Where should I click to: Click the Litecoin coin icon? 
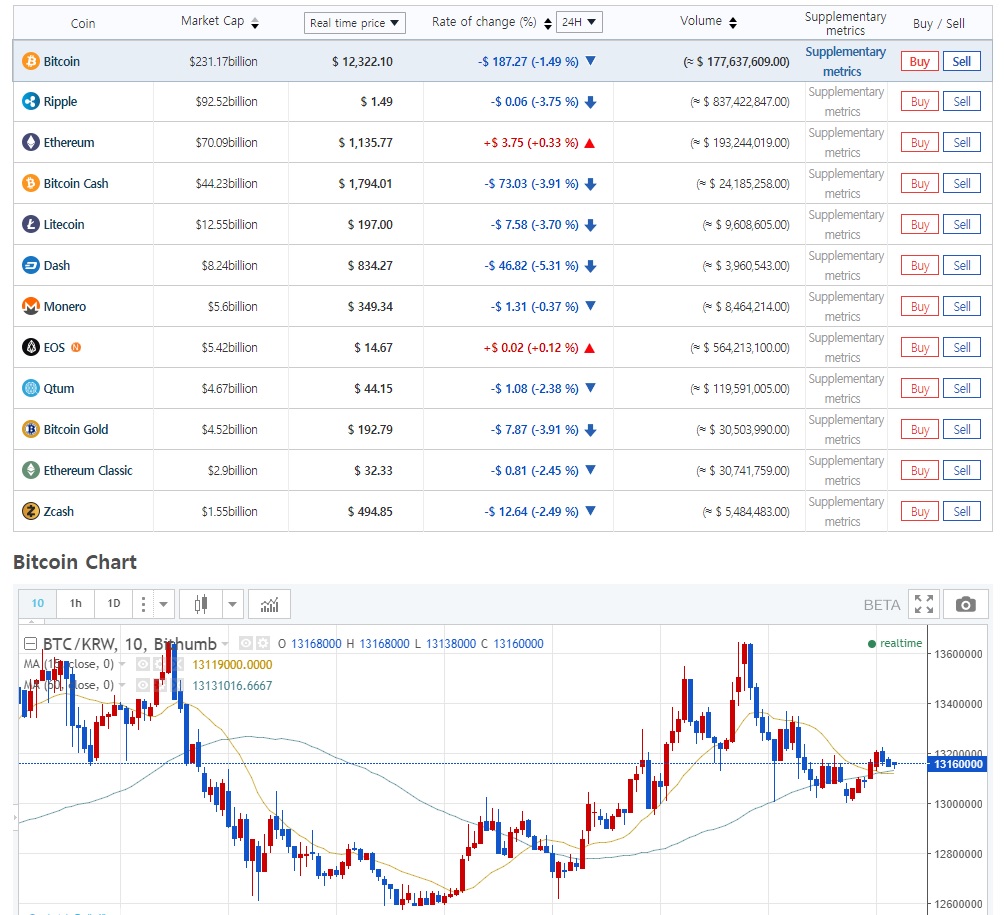[x=30, y=224]
